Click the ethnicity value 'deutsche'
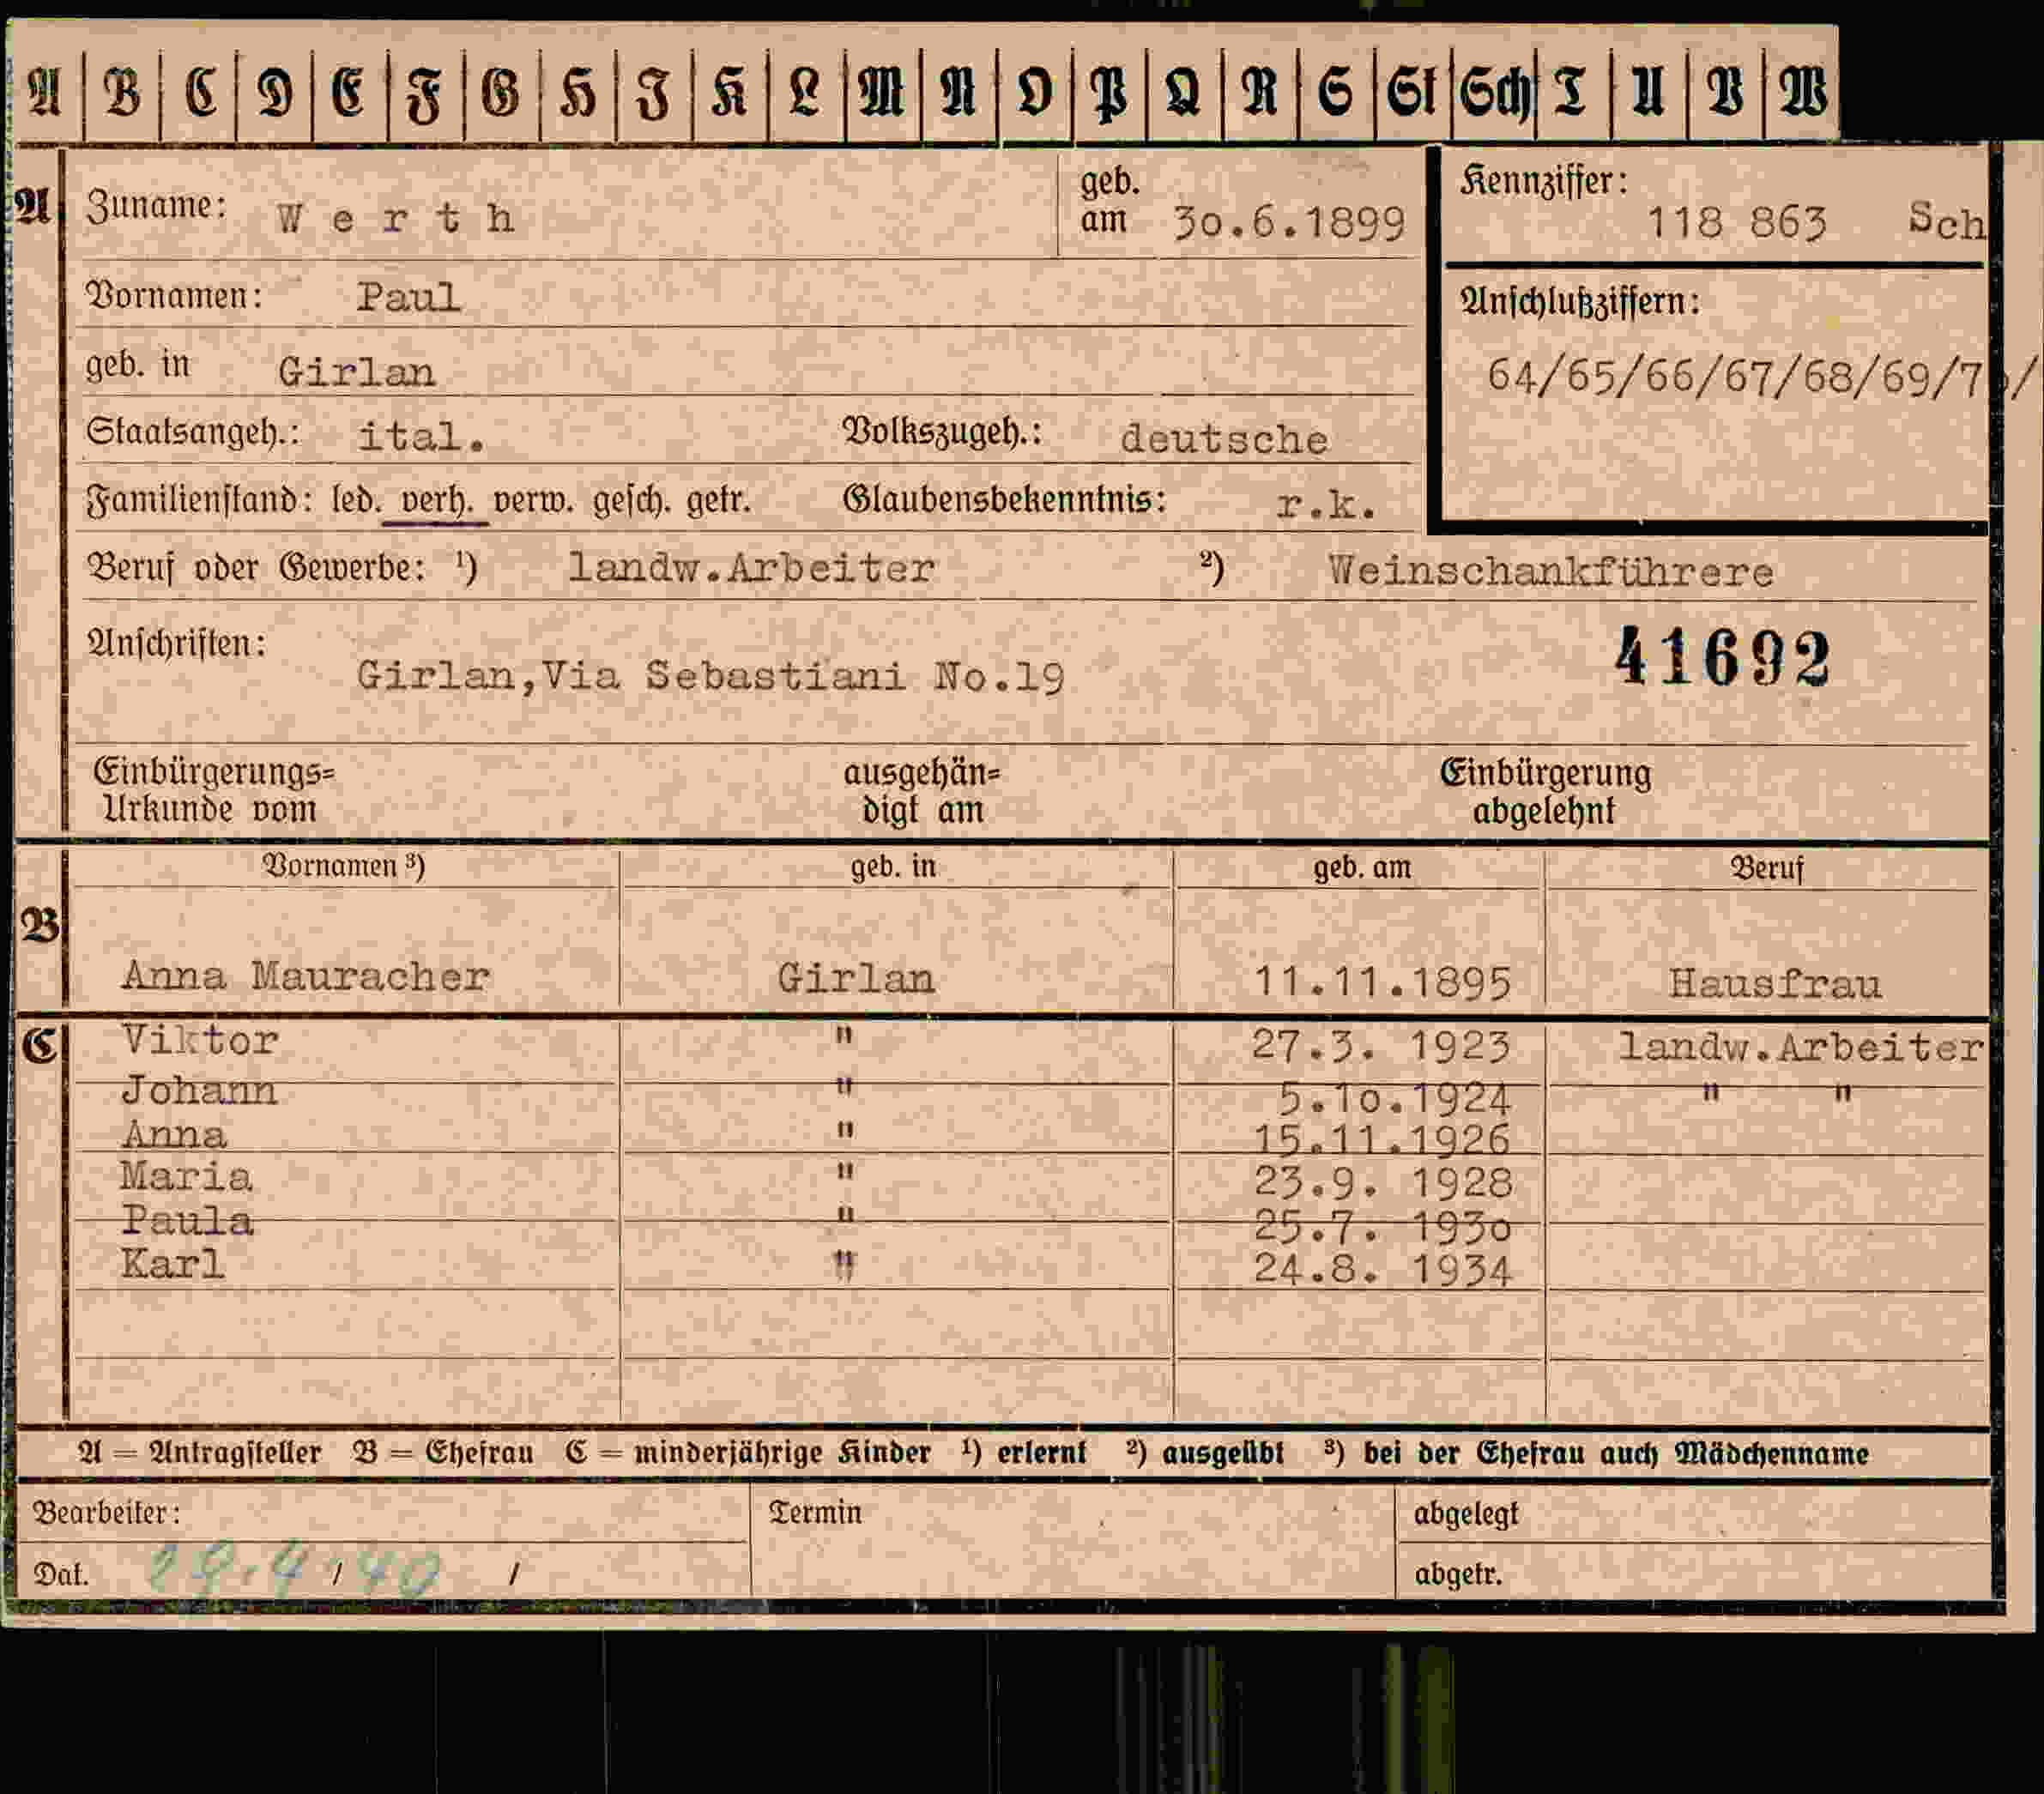The width and height of the screenshot is (2044, 1794). [1224, 440]
